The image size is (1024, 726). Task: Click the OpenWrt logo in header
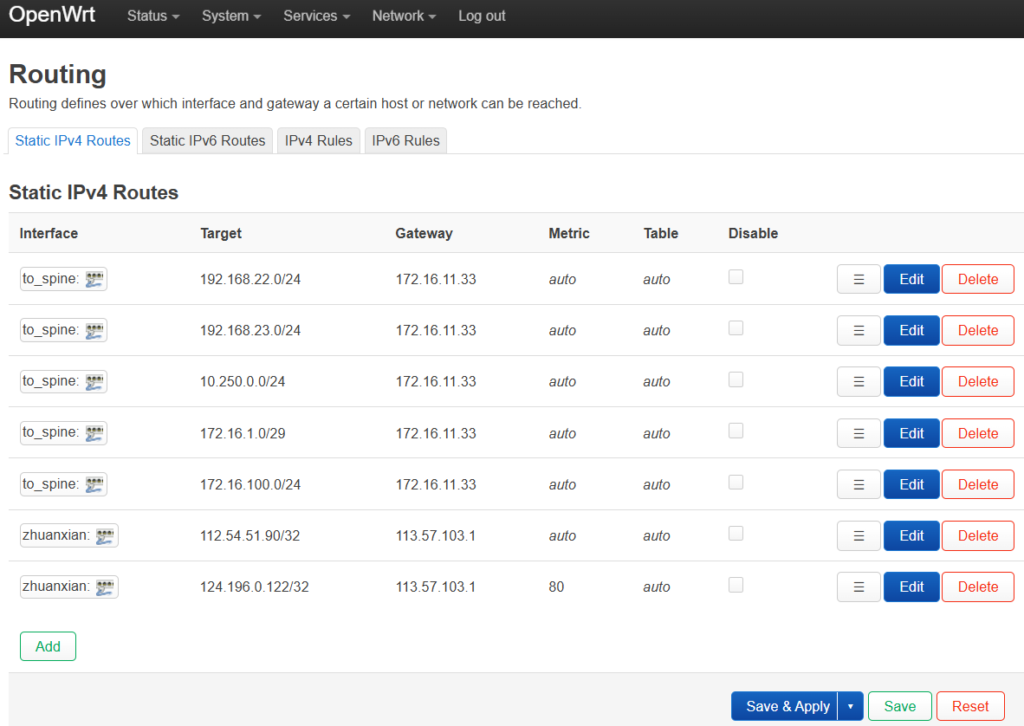(x=52, y=16)
